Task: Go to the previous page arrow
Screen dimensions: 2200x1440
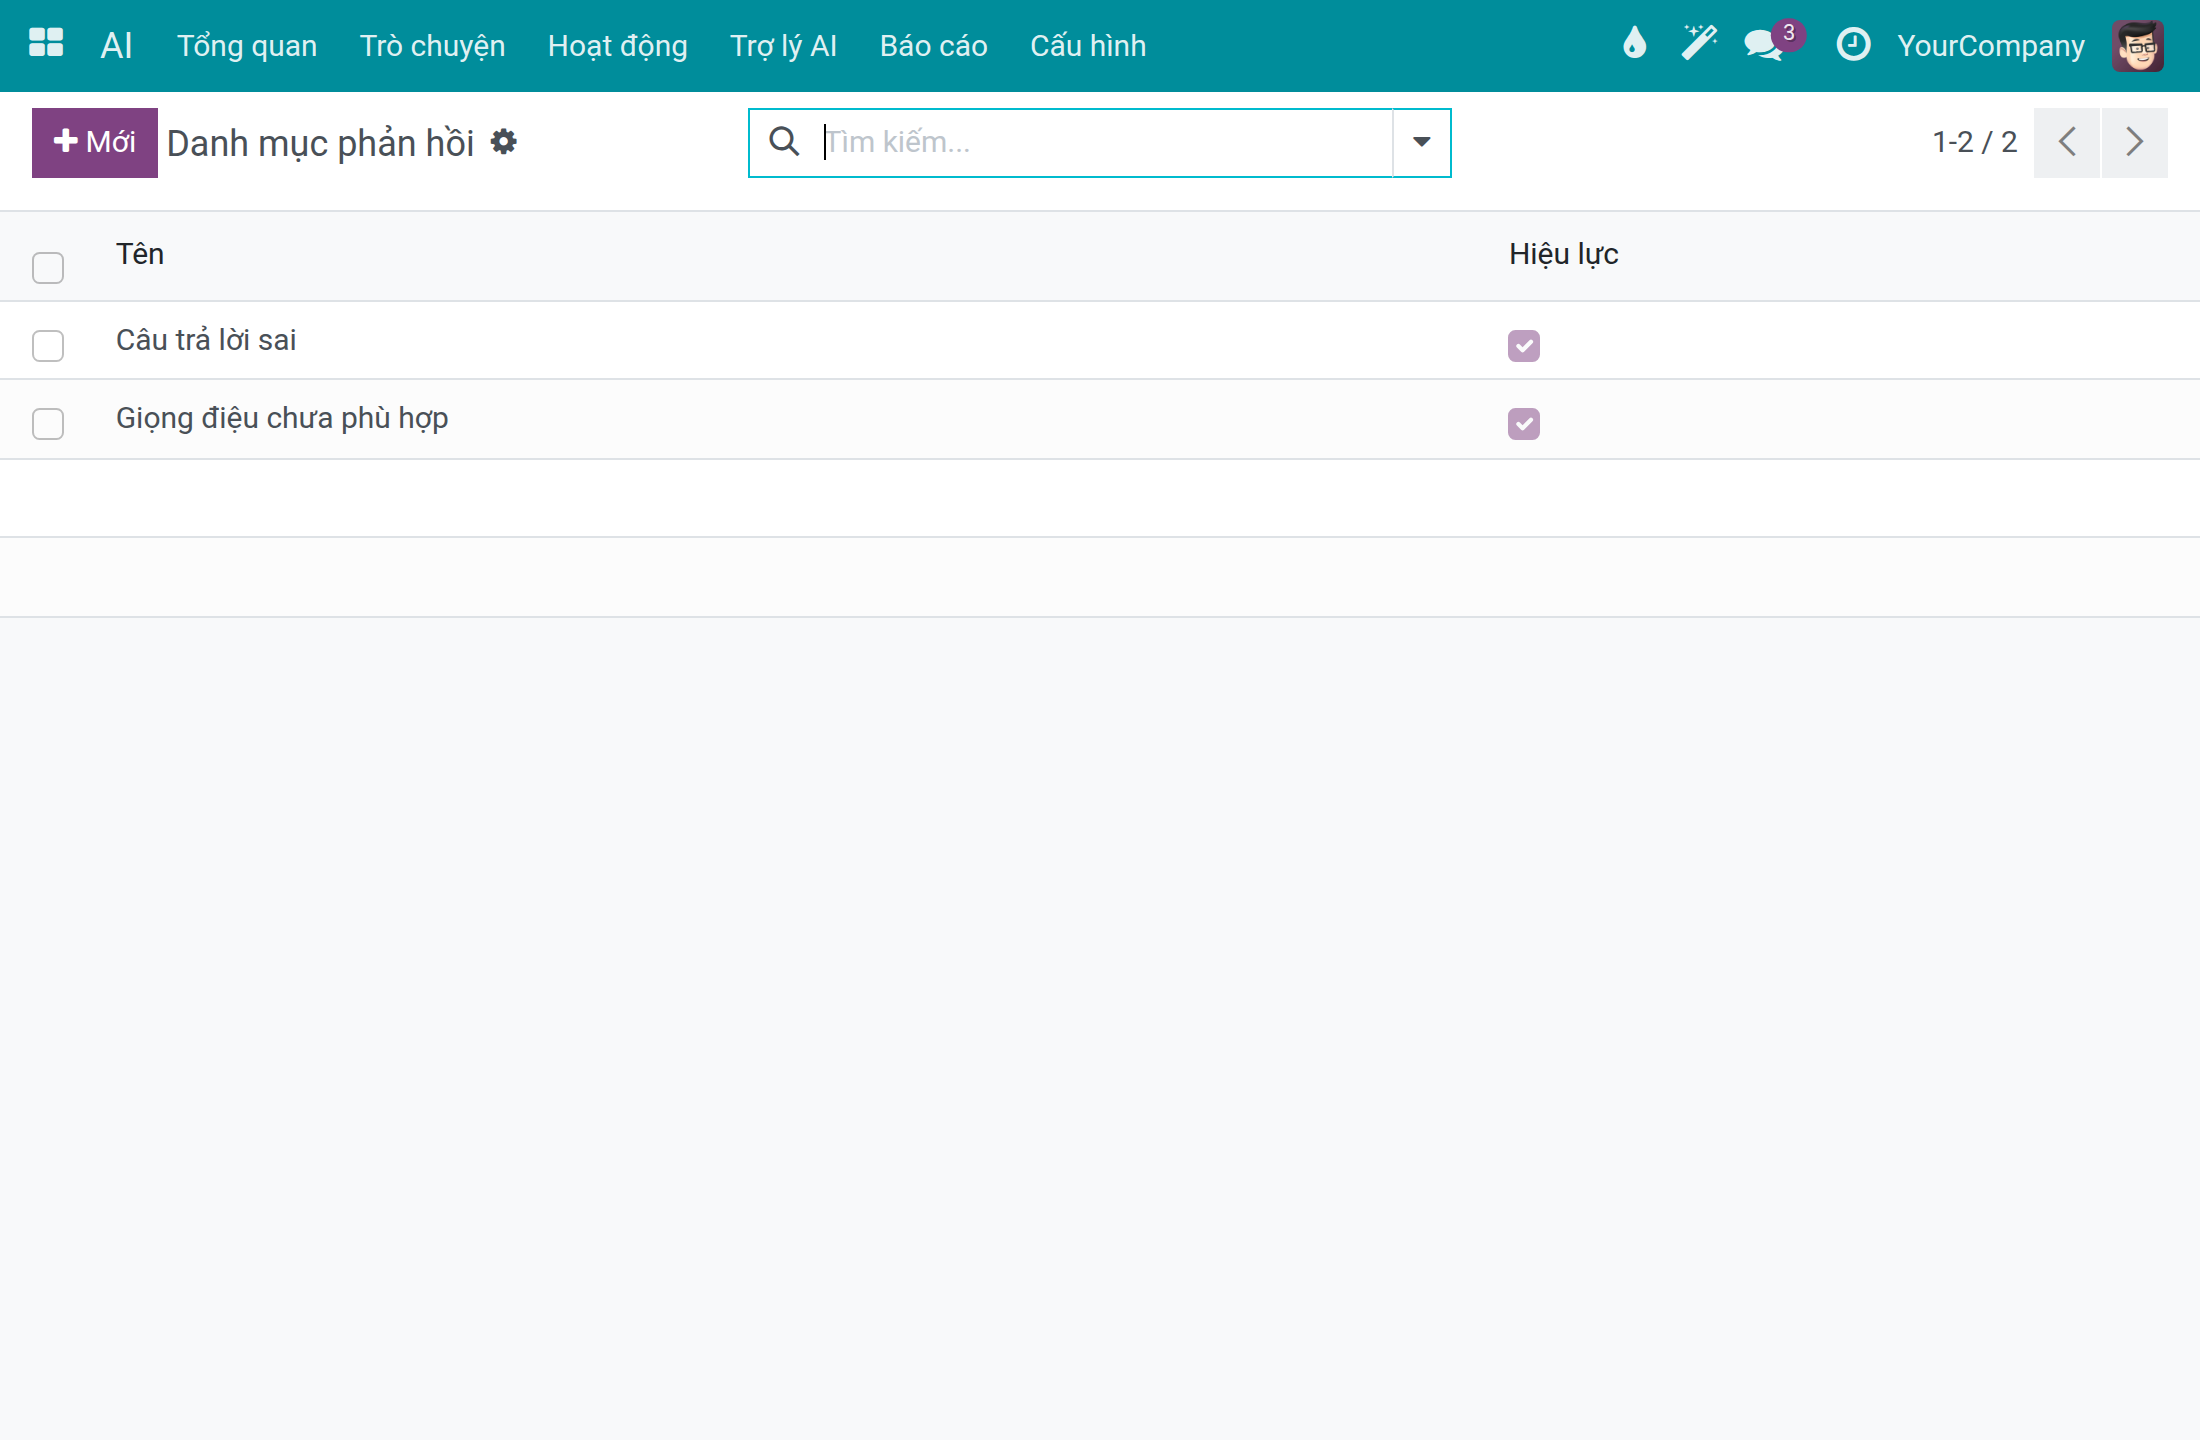Action: point(2067,142)
